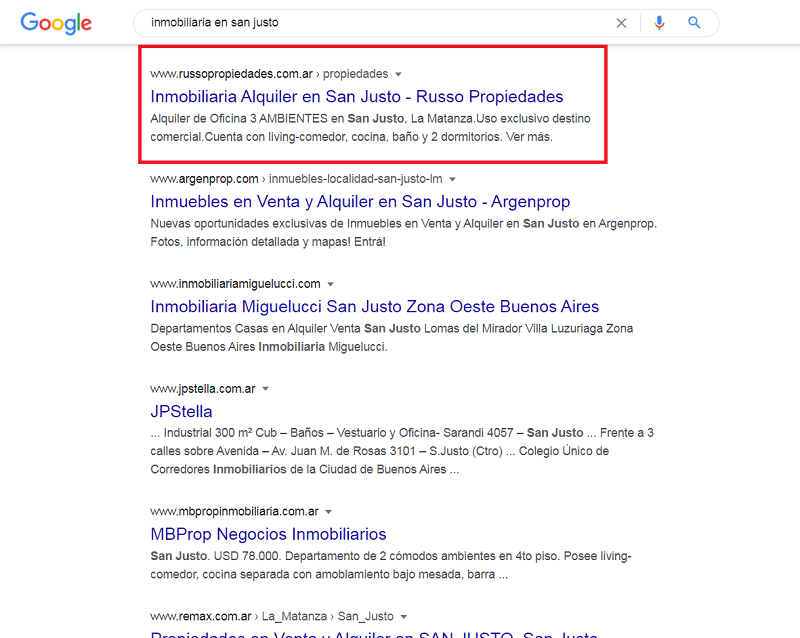Clear the search query with the X icon
The image size is (800, 638).
[x=621, y=23]
